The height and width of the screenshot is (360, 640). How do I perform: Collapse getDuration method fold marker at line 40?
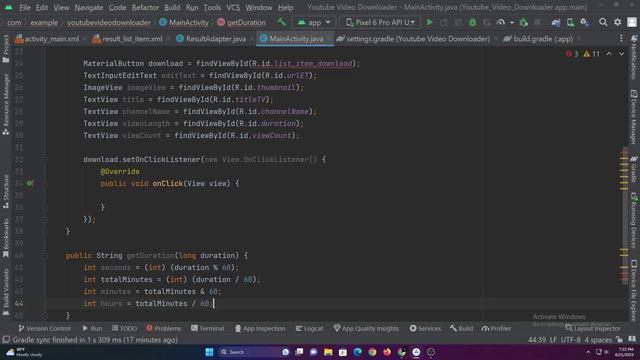[45, 256]
